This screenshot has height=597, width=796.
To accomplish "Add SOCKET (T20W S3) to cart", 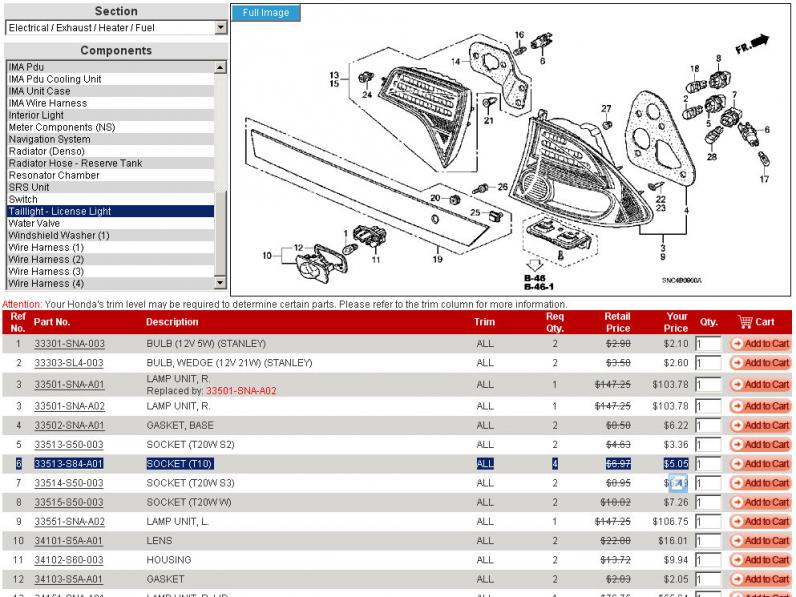I will [760, 483].
